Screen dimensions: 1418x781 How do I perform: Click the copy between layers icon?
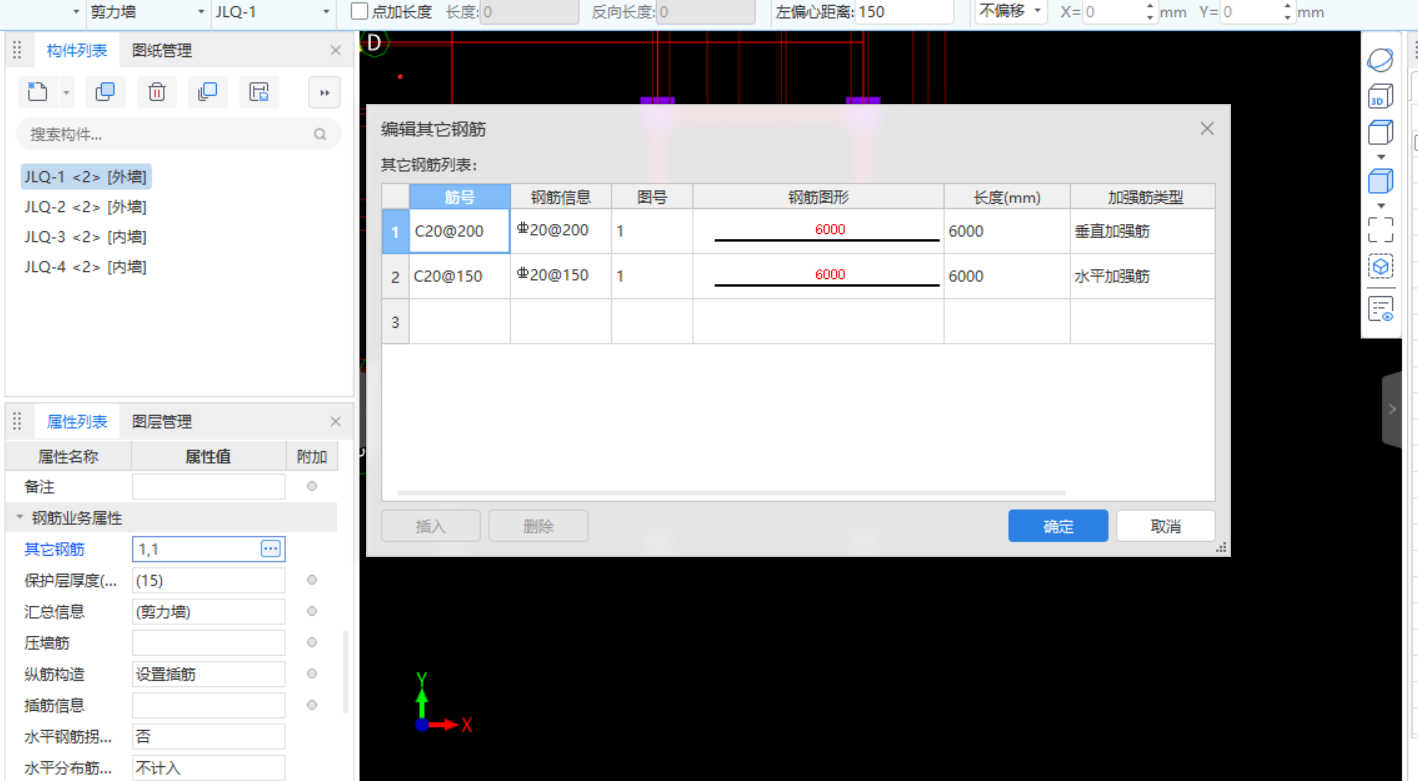[208, 92]
